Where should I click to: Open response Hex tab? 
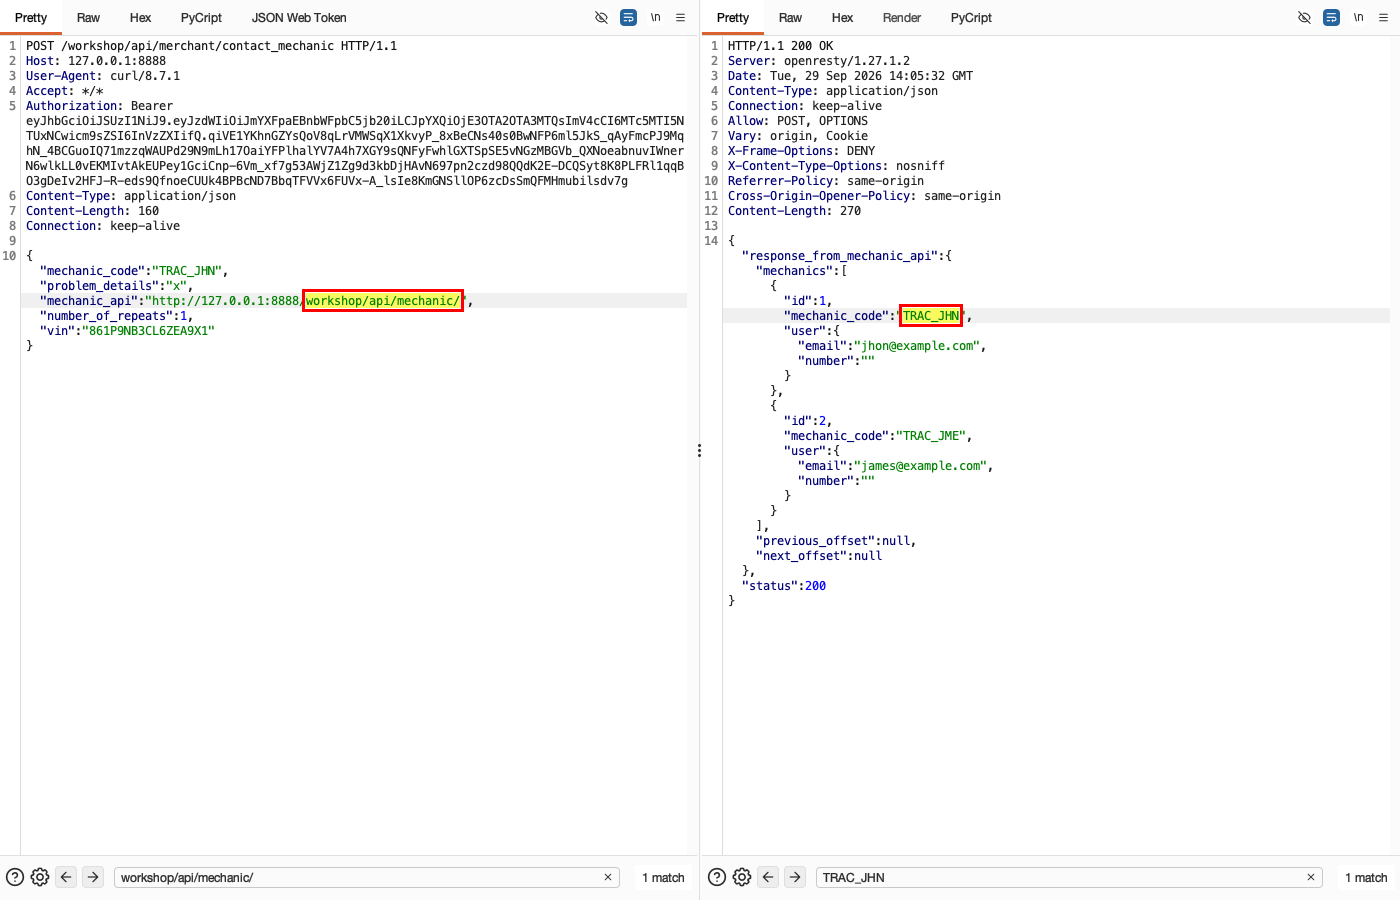(x=842, y=18)
